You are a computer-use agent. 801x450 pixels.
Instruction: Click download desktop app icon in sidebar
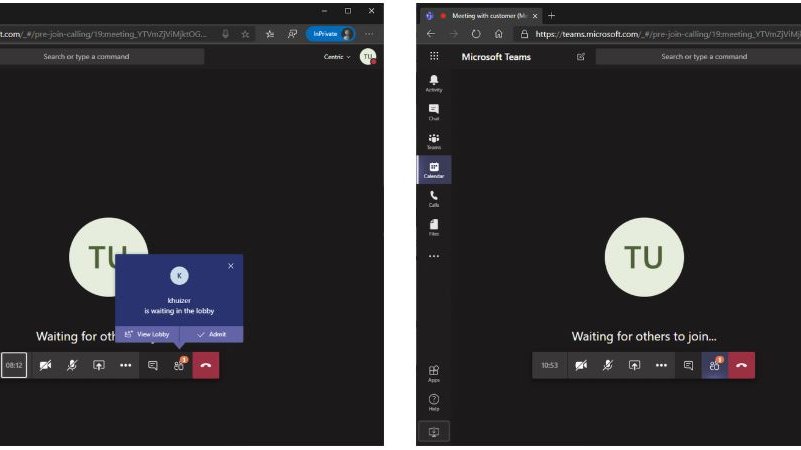(x=434, y=432)
